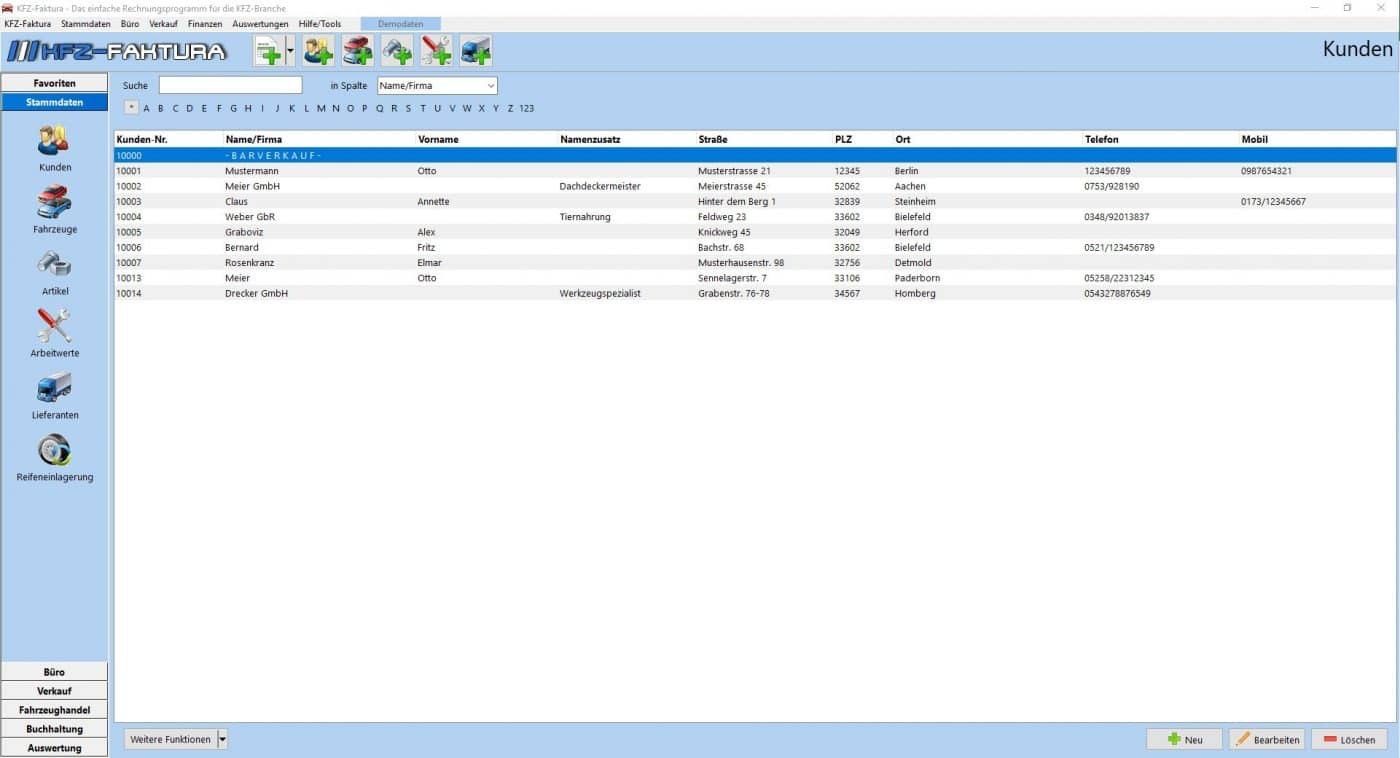1400x758 pixels.
Task: Open Reifeneinlagerung from the sidebar
Action: 54,458
